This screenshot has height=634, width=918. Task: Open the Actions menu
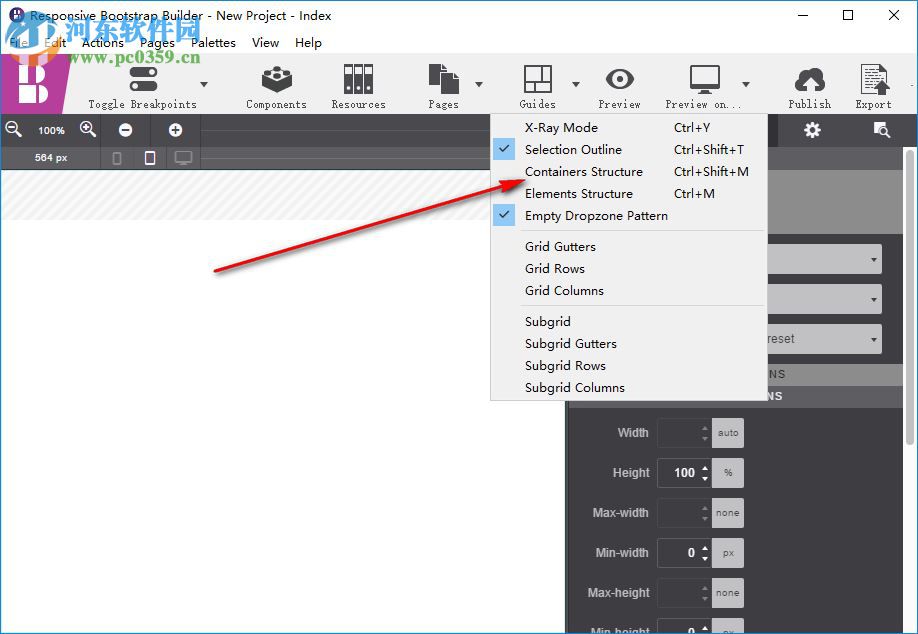[102, 43]
